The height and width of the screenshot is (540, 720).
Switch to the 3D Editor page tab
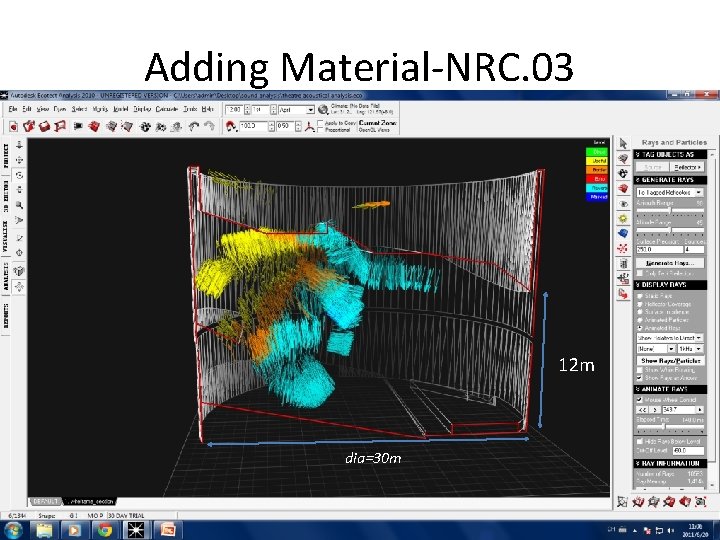pos(6,195)
